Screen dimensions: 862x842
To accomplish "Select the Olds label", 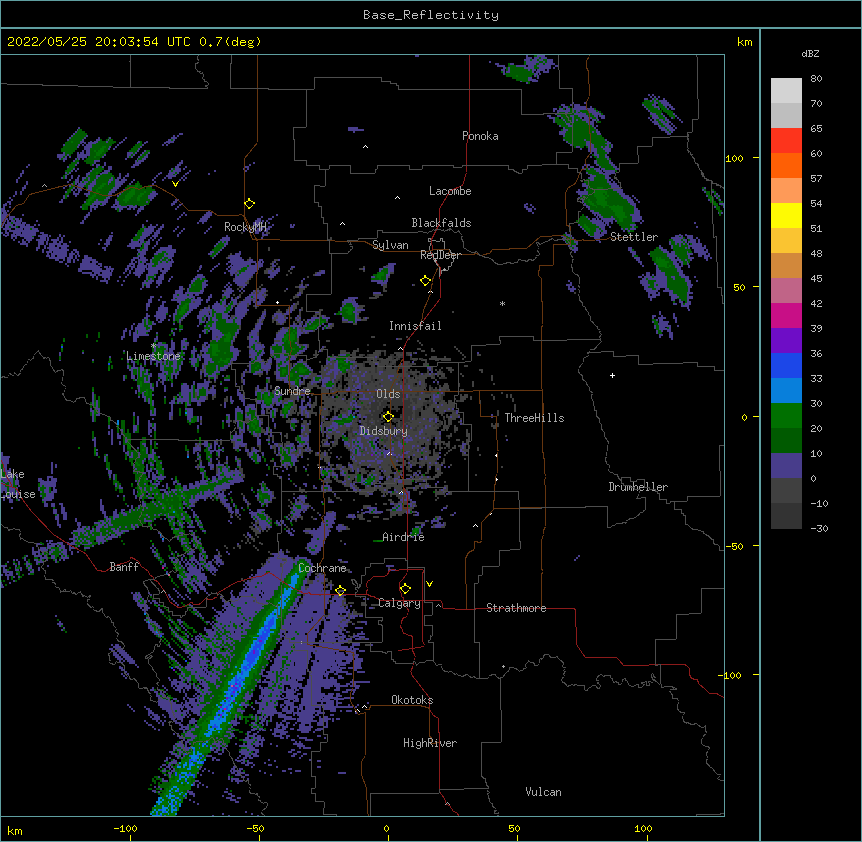I will 388,394.
